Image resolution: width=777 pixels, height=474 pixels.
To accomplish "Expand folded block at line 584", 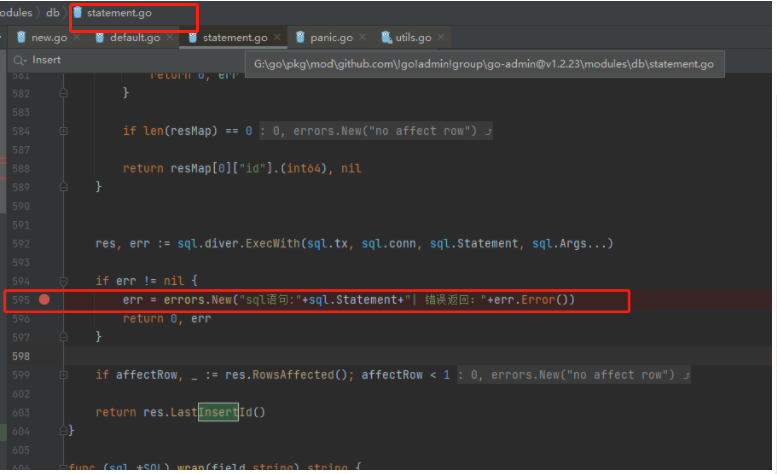I will coord(63,131).
